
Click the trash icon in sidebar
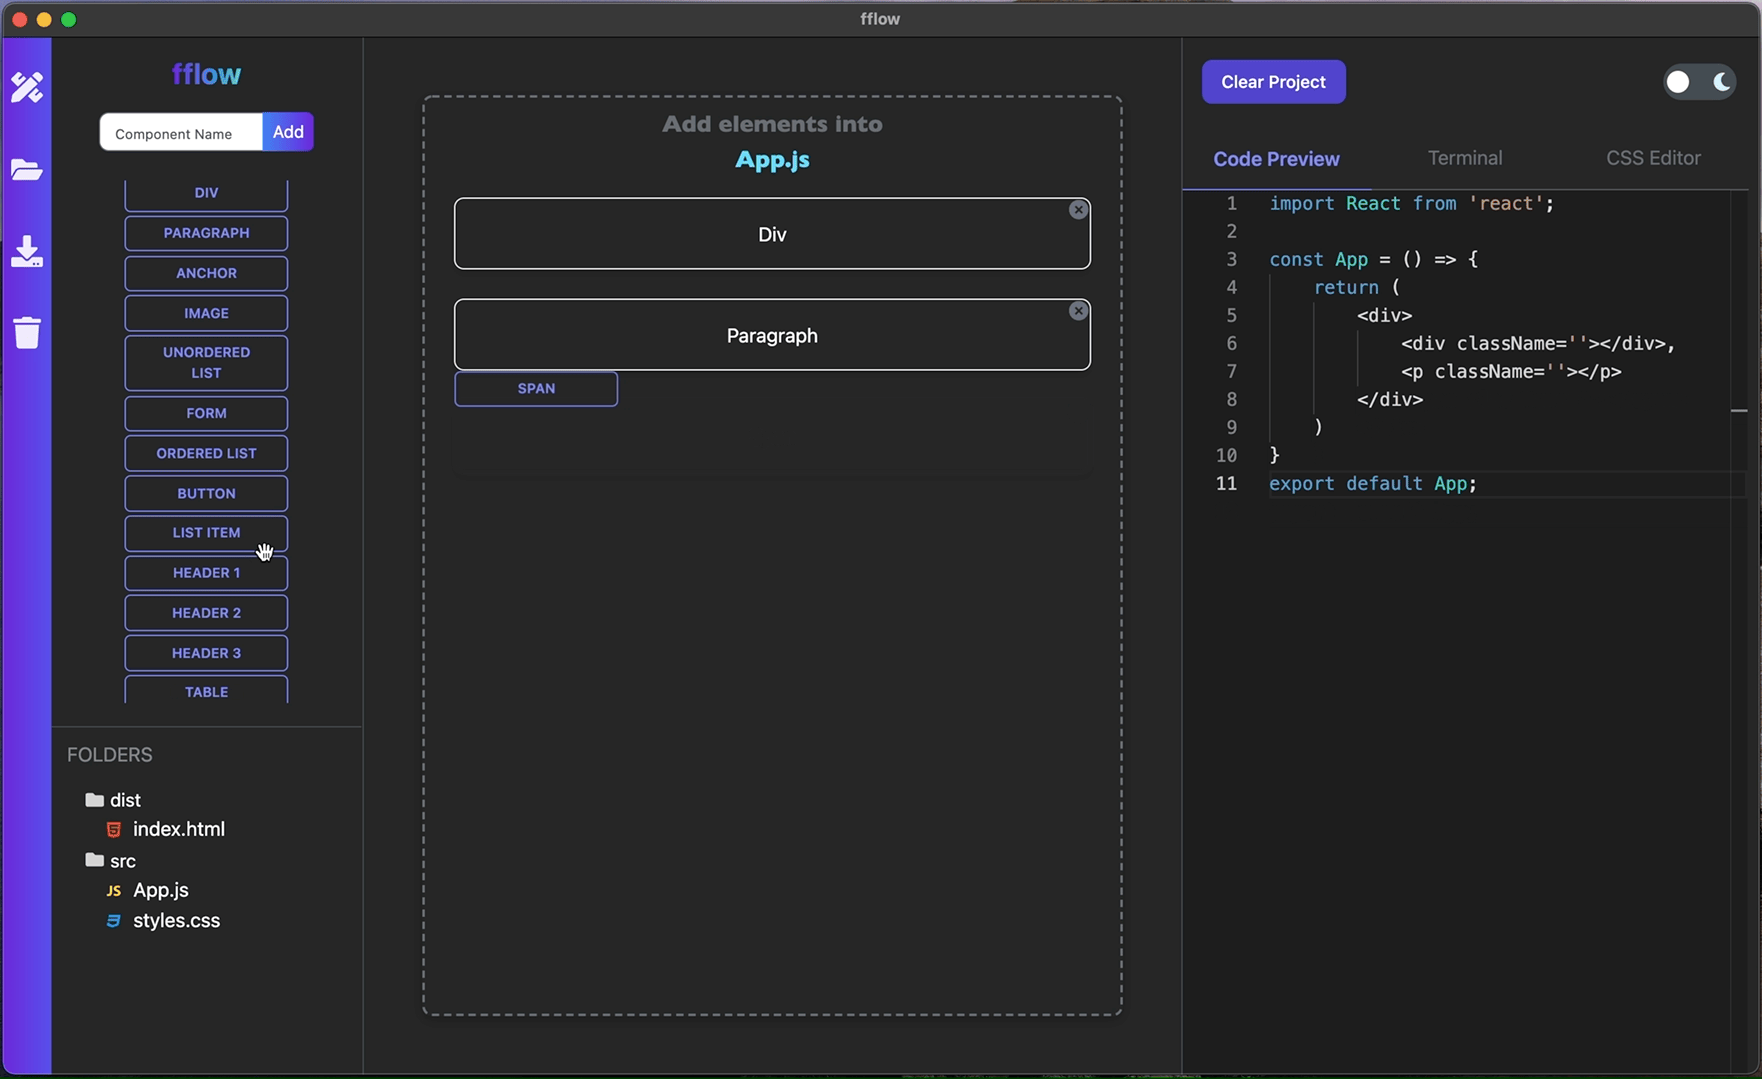pyautogui.click(x=27, y=332)
